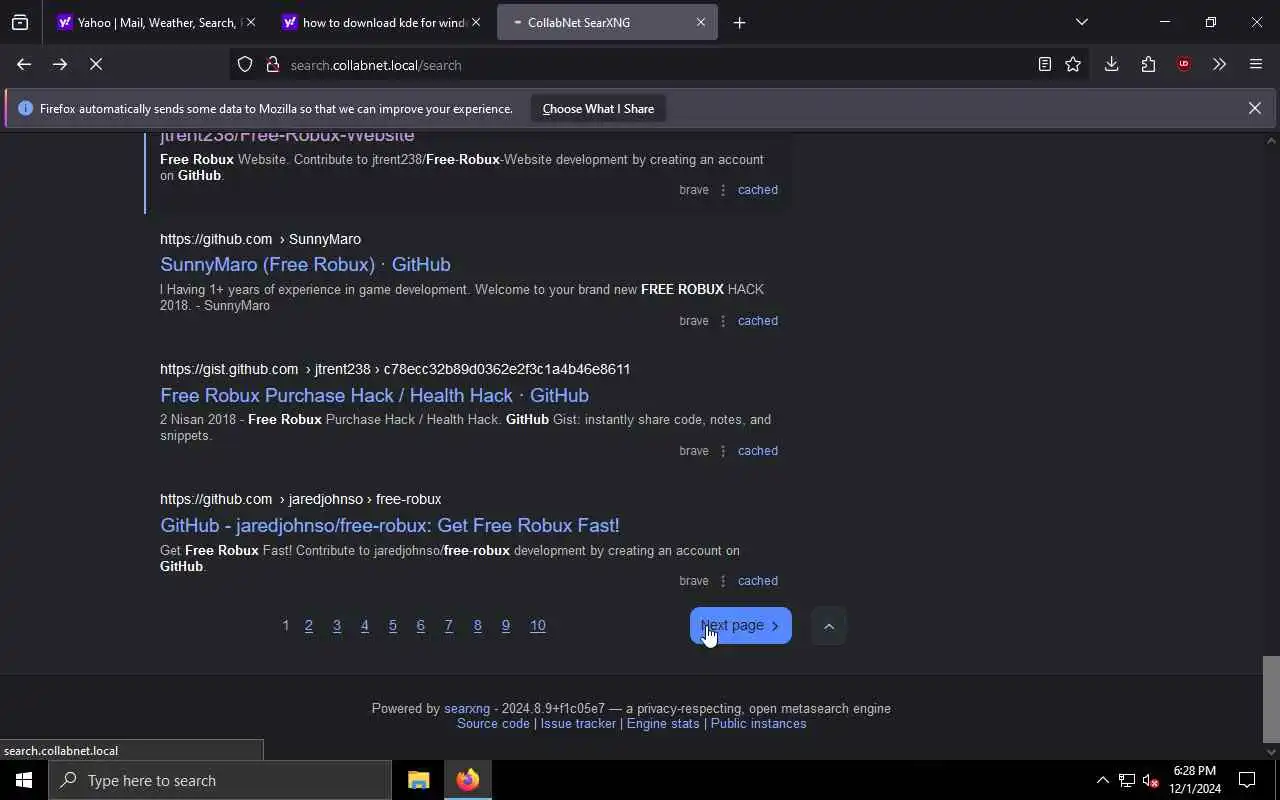Toggle reader view icon

[1044, 64]
